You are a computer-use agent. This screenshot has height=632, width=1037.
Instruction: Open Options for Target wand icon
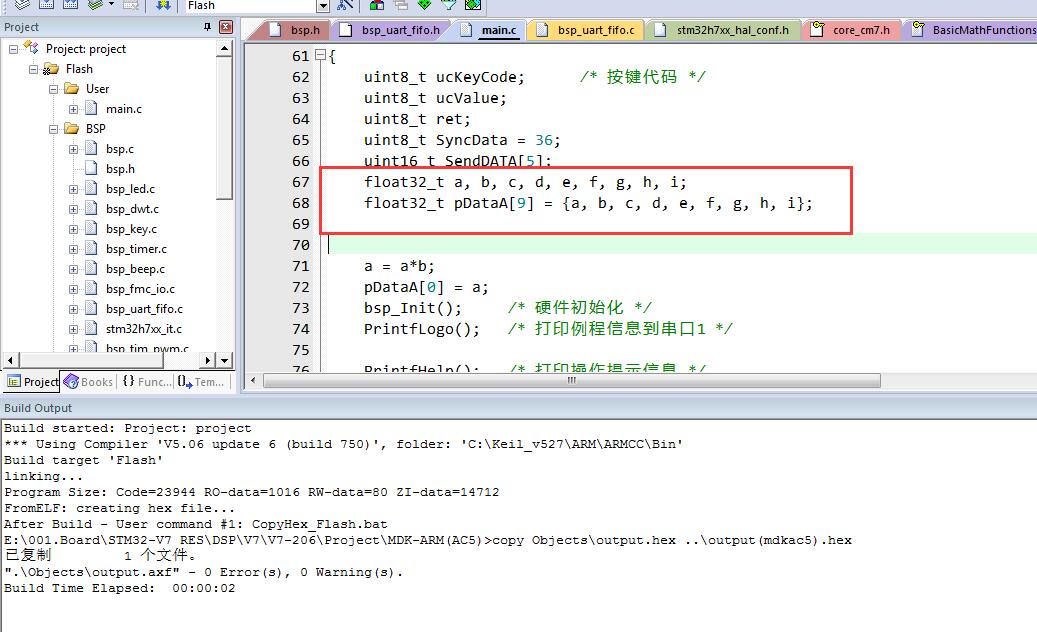346,5
